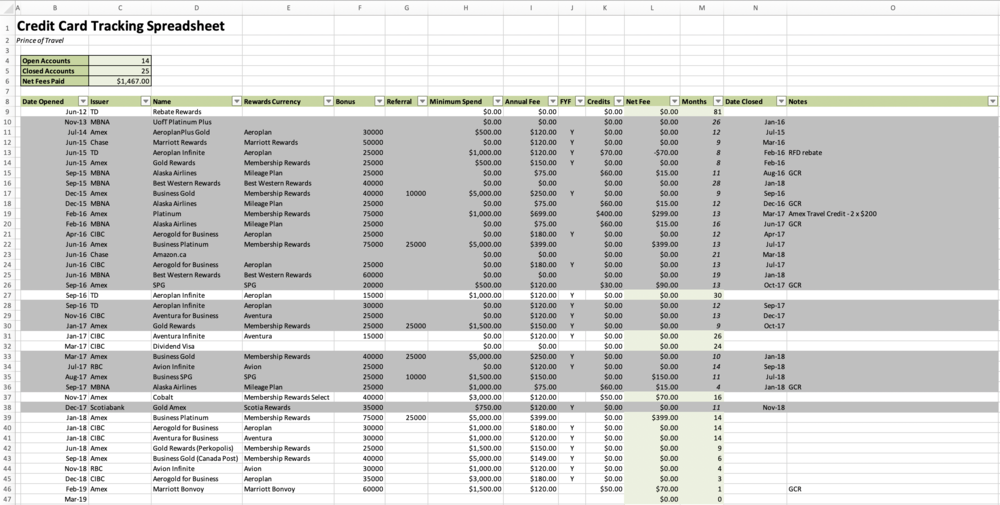Expand the Bonus column filter
The image size is (1000, 505).
(379, 101)
